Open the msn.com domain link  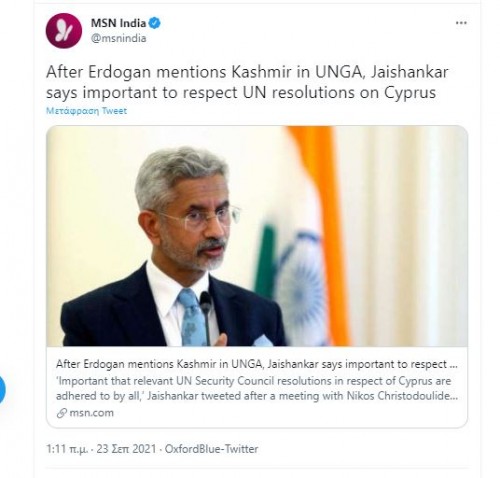(x=91, y=413)
